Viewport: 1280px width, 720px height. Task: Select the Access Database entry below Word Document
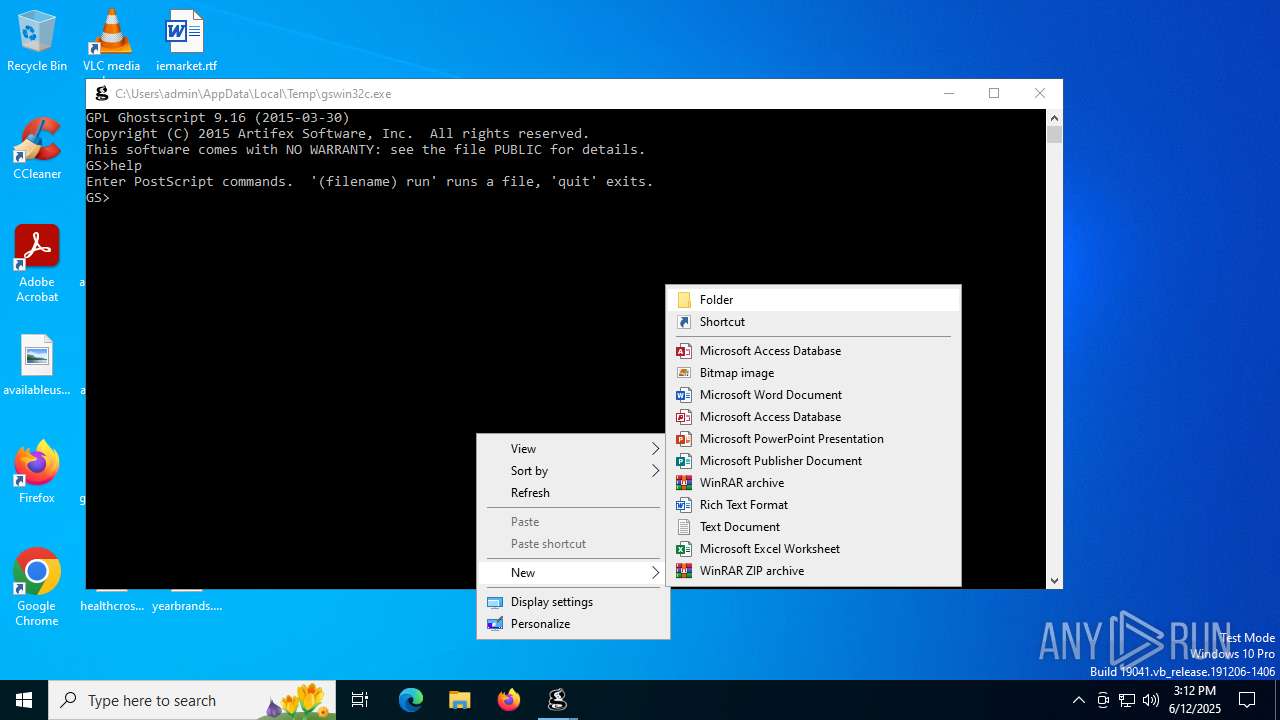click(814, 417)
